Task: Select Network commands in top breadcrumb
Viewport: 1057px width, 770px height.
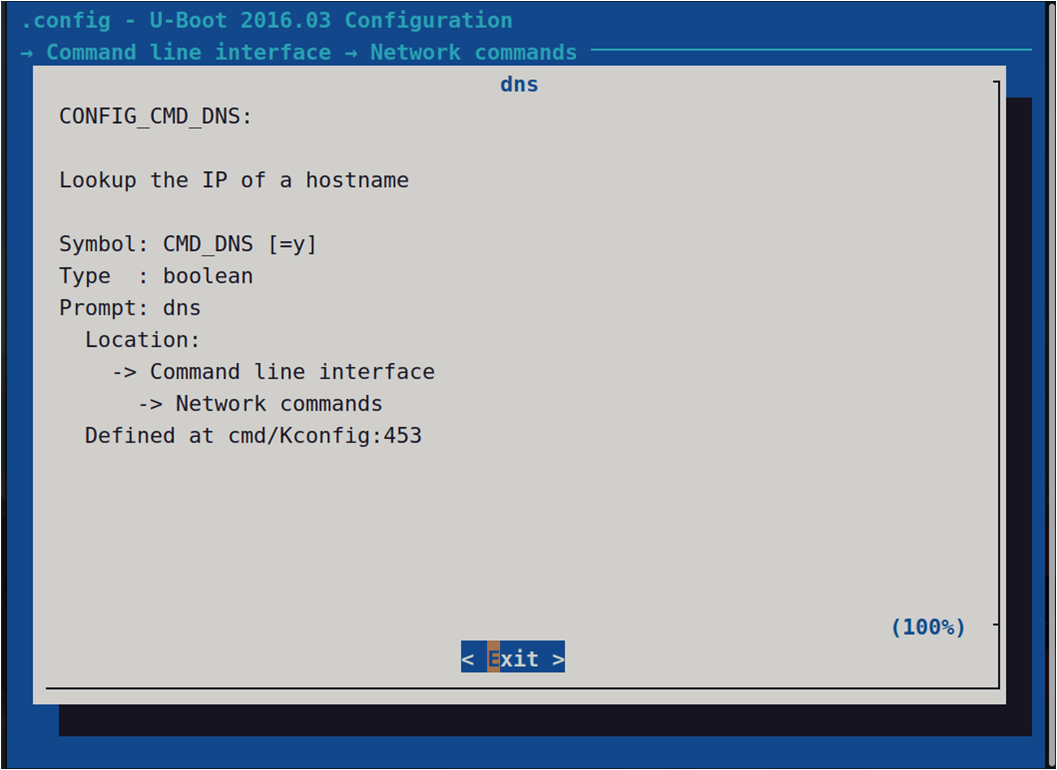Action: [473, 52]
